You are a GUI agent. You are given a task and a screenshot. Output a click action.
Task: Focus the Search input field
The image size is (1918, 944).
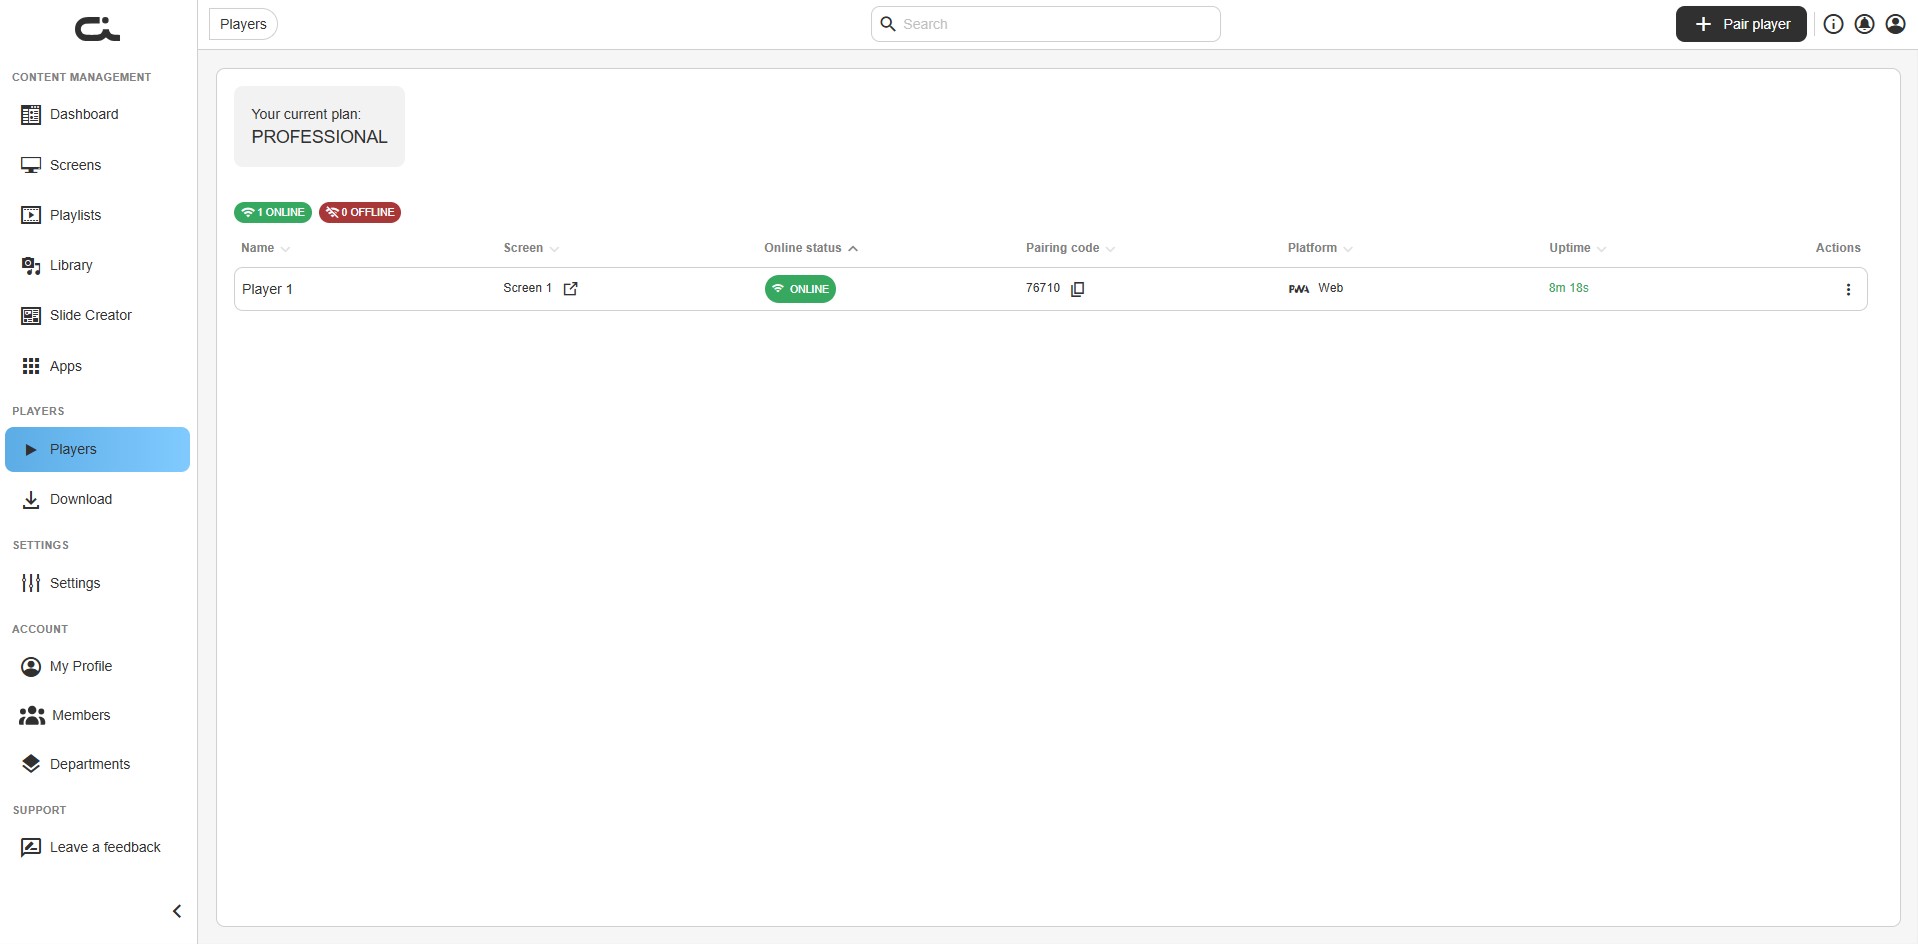(1045, 24)
